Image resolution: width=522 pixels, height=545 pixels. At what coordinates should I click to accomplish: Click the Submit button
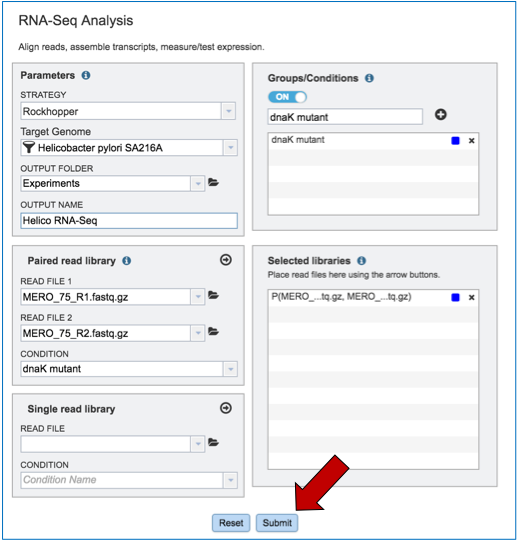pyautogui.click(x=277, y=523)
